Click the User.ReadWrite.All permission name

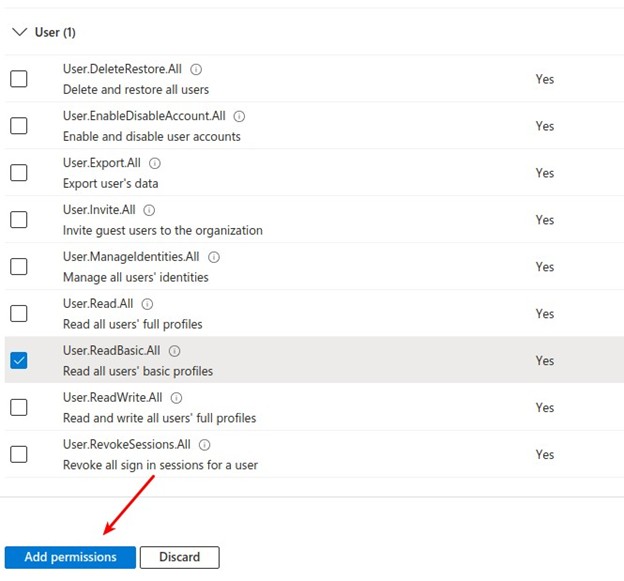point(113,398)
